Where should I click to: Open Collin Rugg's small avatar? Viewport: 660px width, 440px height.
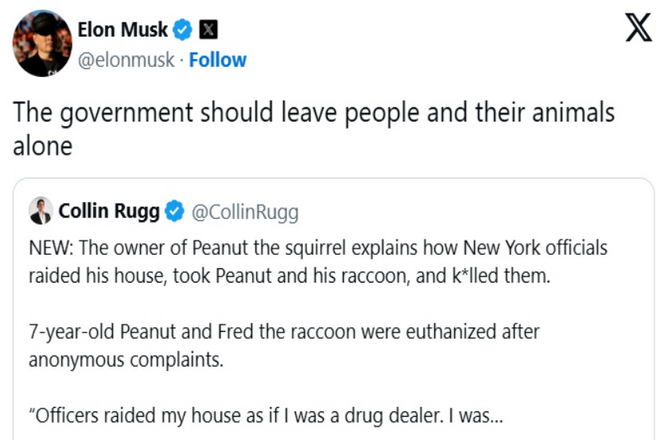41,211
